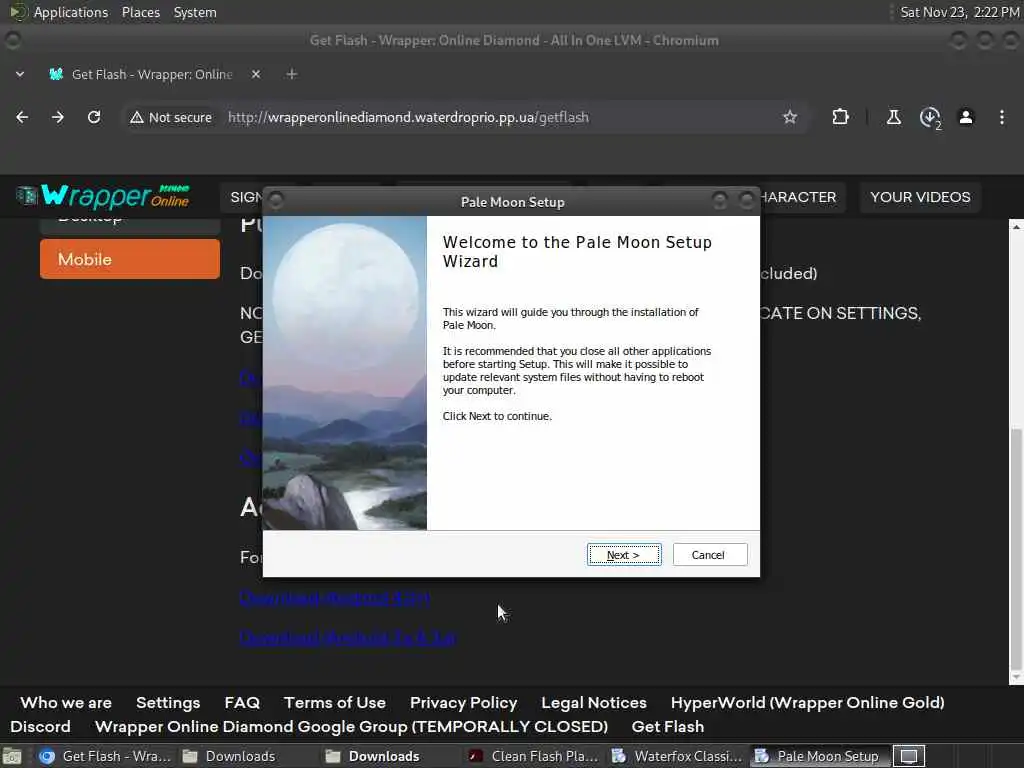Click the Wrapper Online logo
The height and width of the screenshot is (768, 1024).
[x=103, y=196]
